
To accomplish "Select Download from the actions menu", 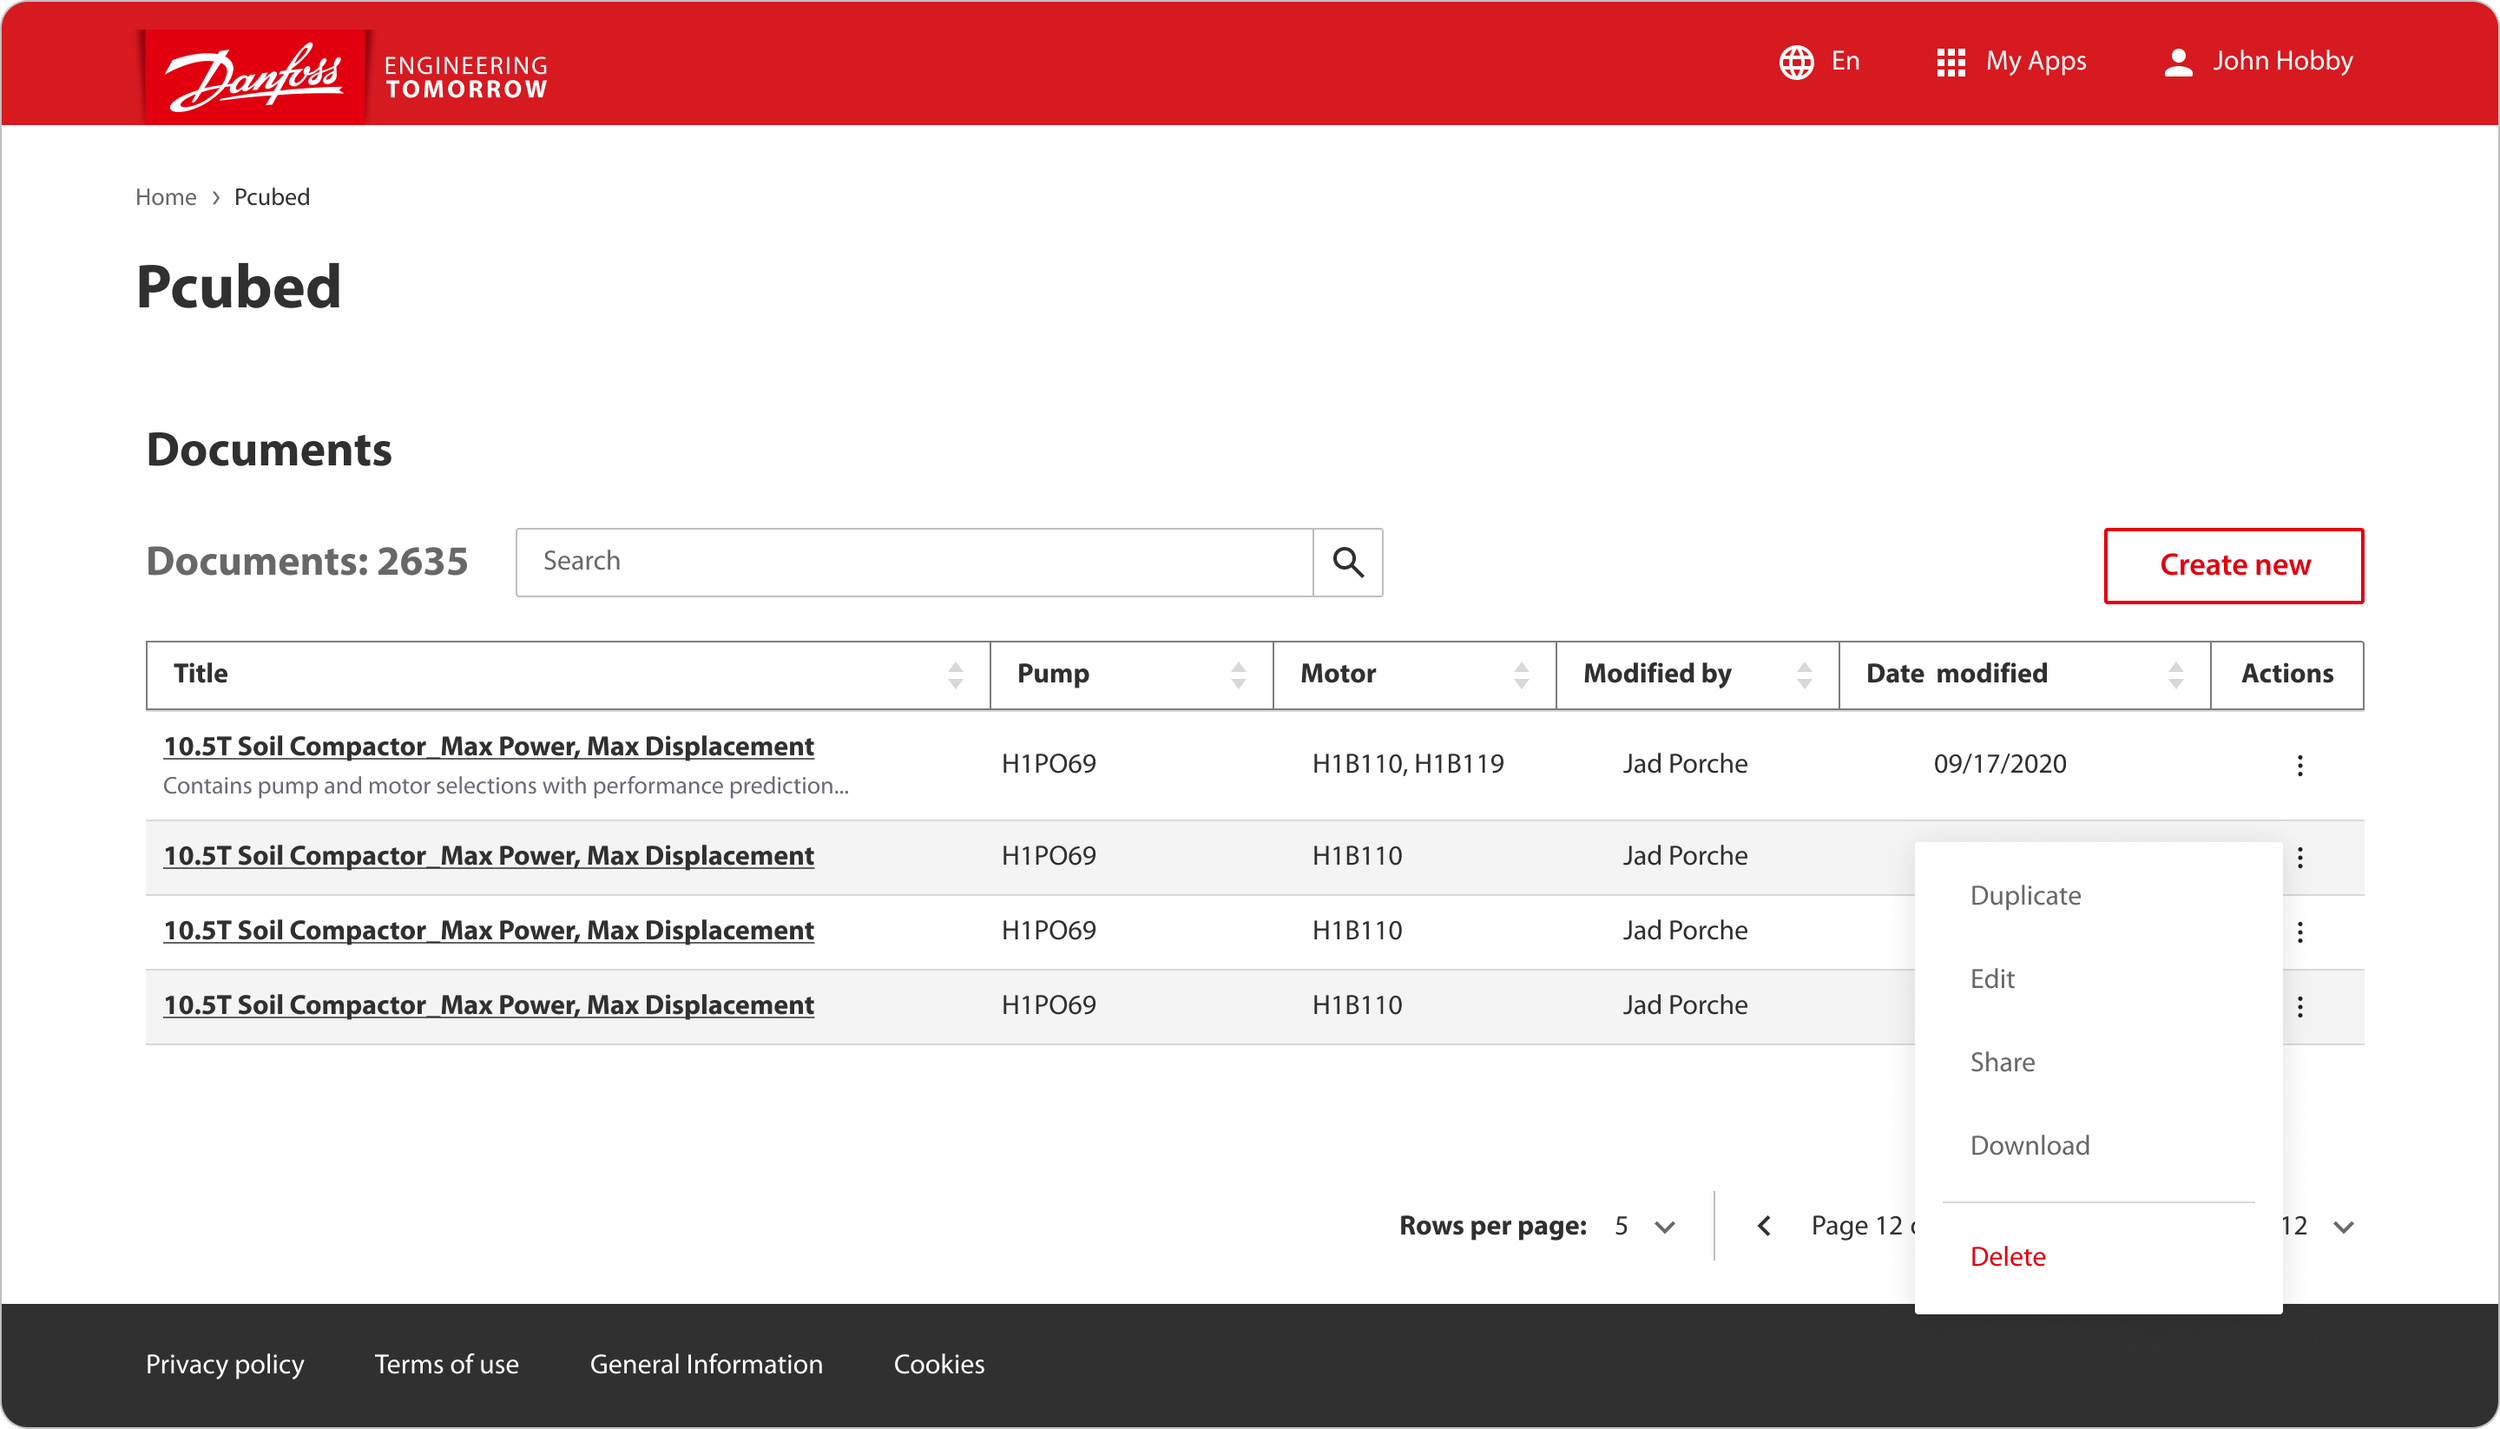I will (2029, 1145).
